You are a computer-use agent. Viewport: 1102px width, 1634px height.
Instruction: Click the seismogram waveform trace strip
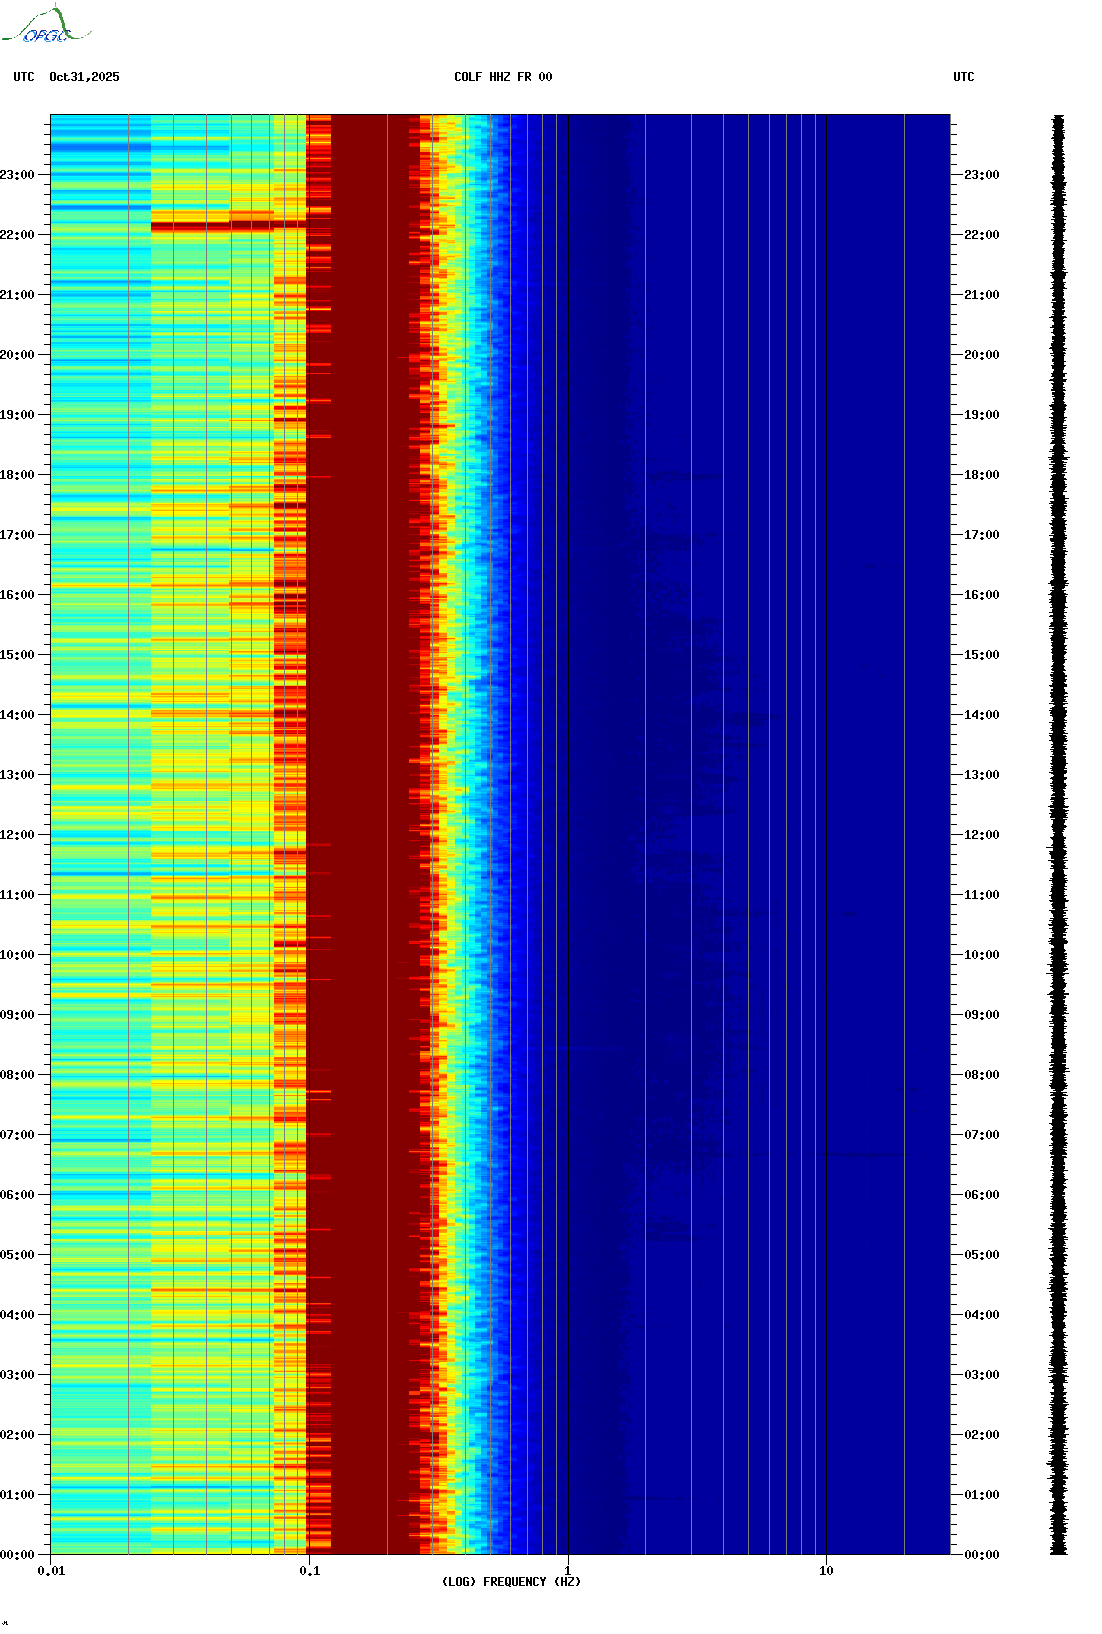[x=1058, y=835]
